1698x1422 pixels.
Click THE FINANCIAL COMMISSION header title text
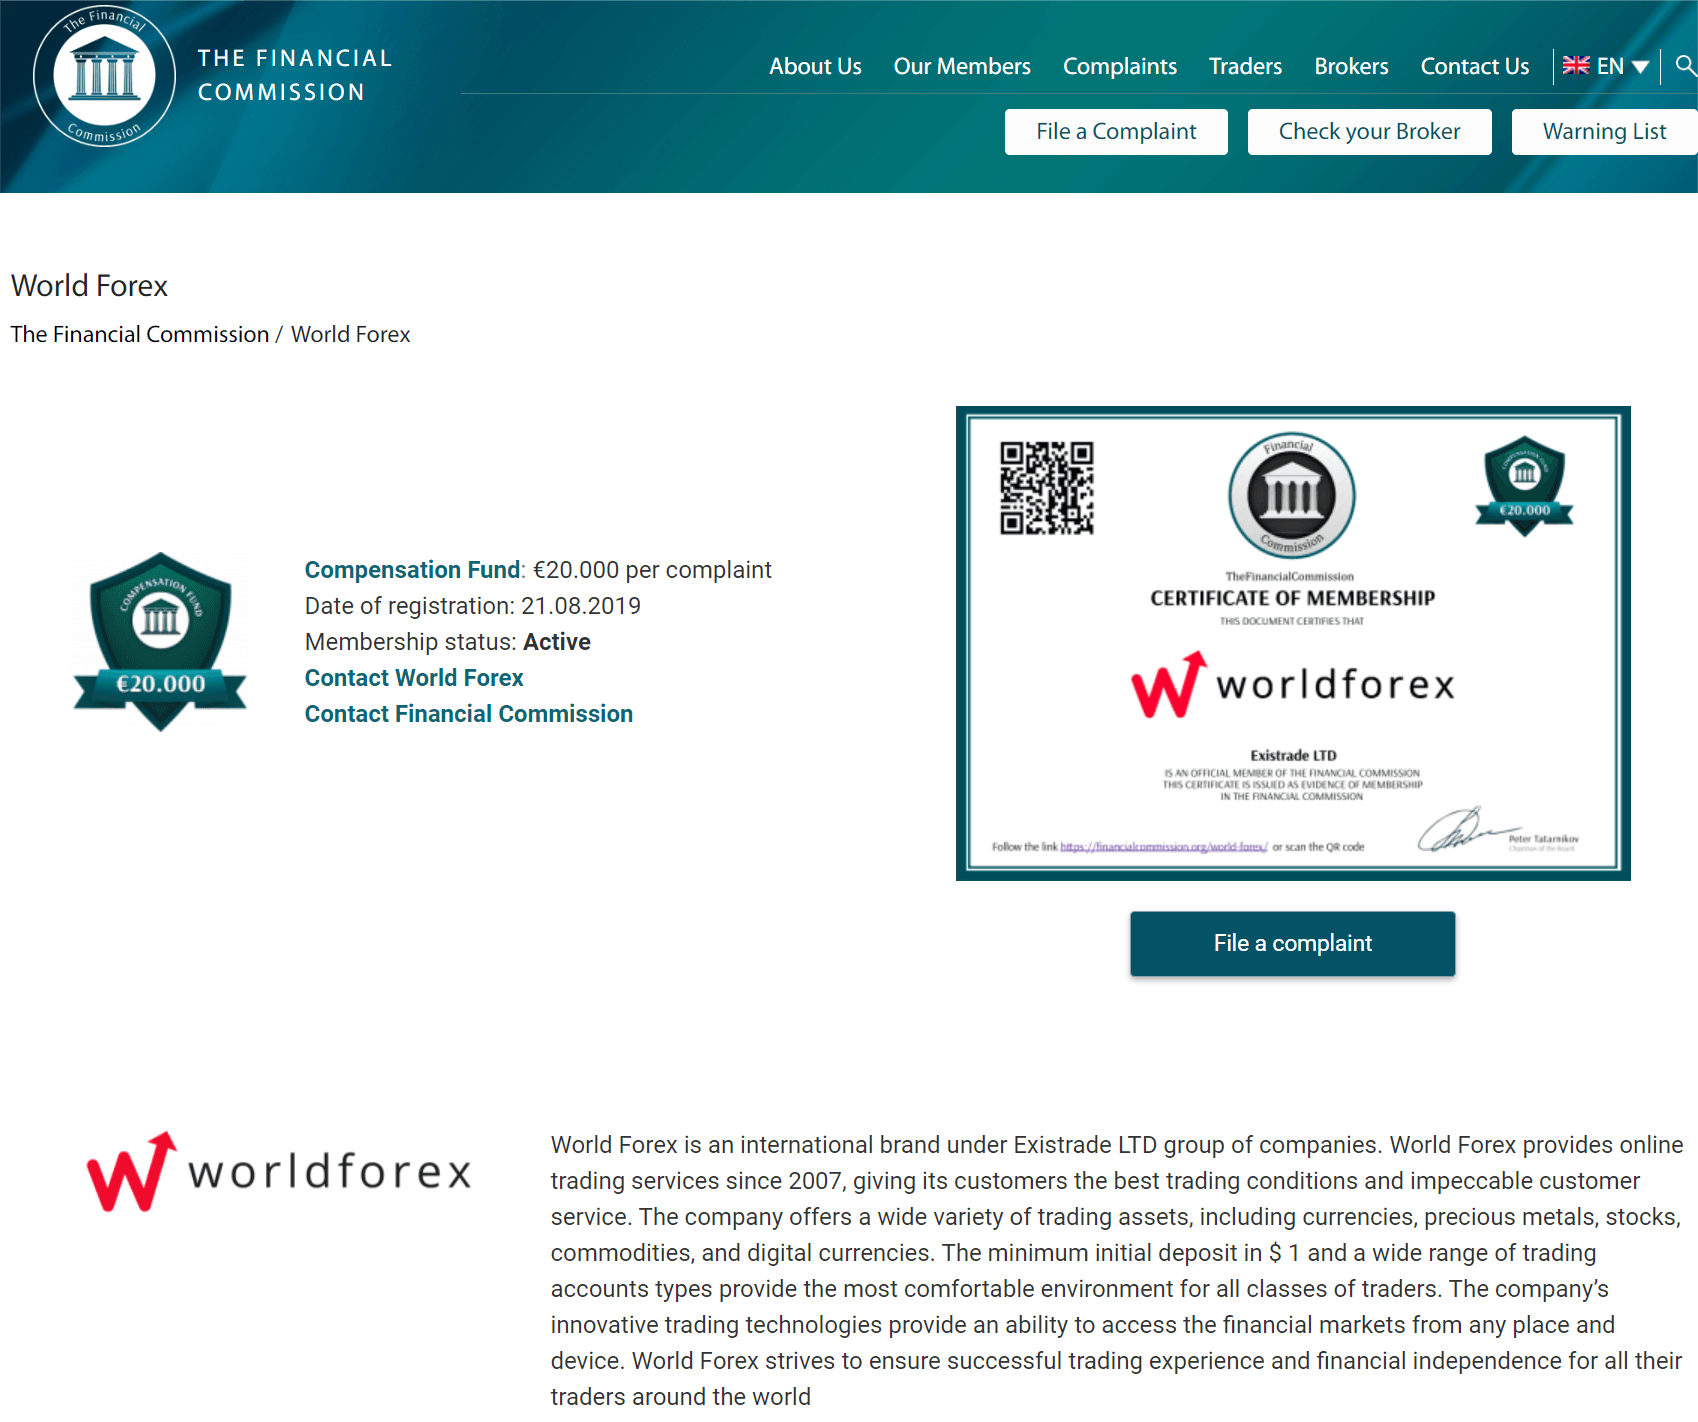tap(295, 75)
